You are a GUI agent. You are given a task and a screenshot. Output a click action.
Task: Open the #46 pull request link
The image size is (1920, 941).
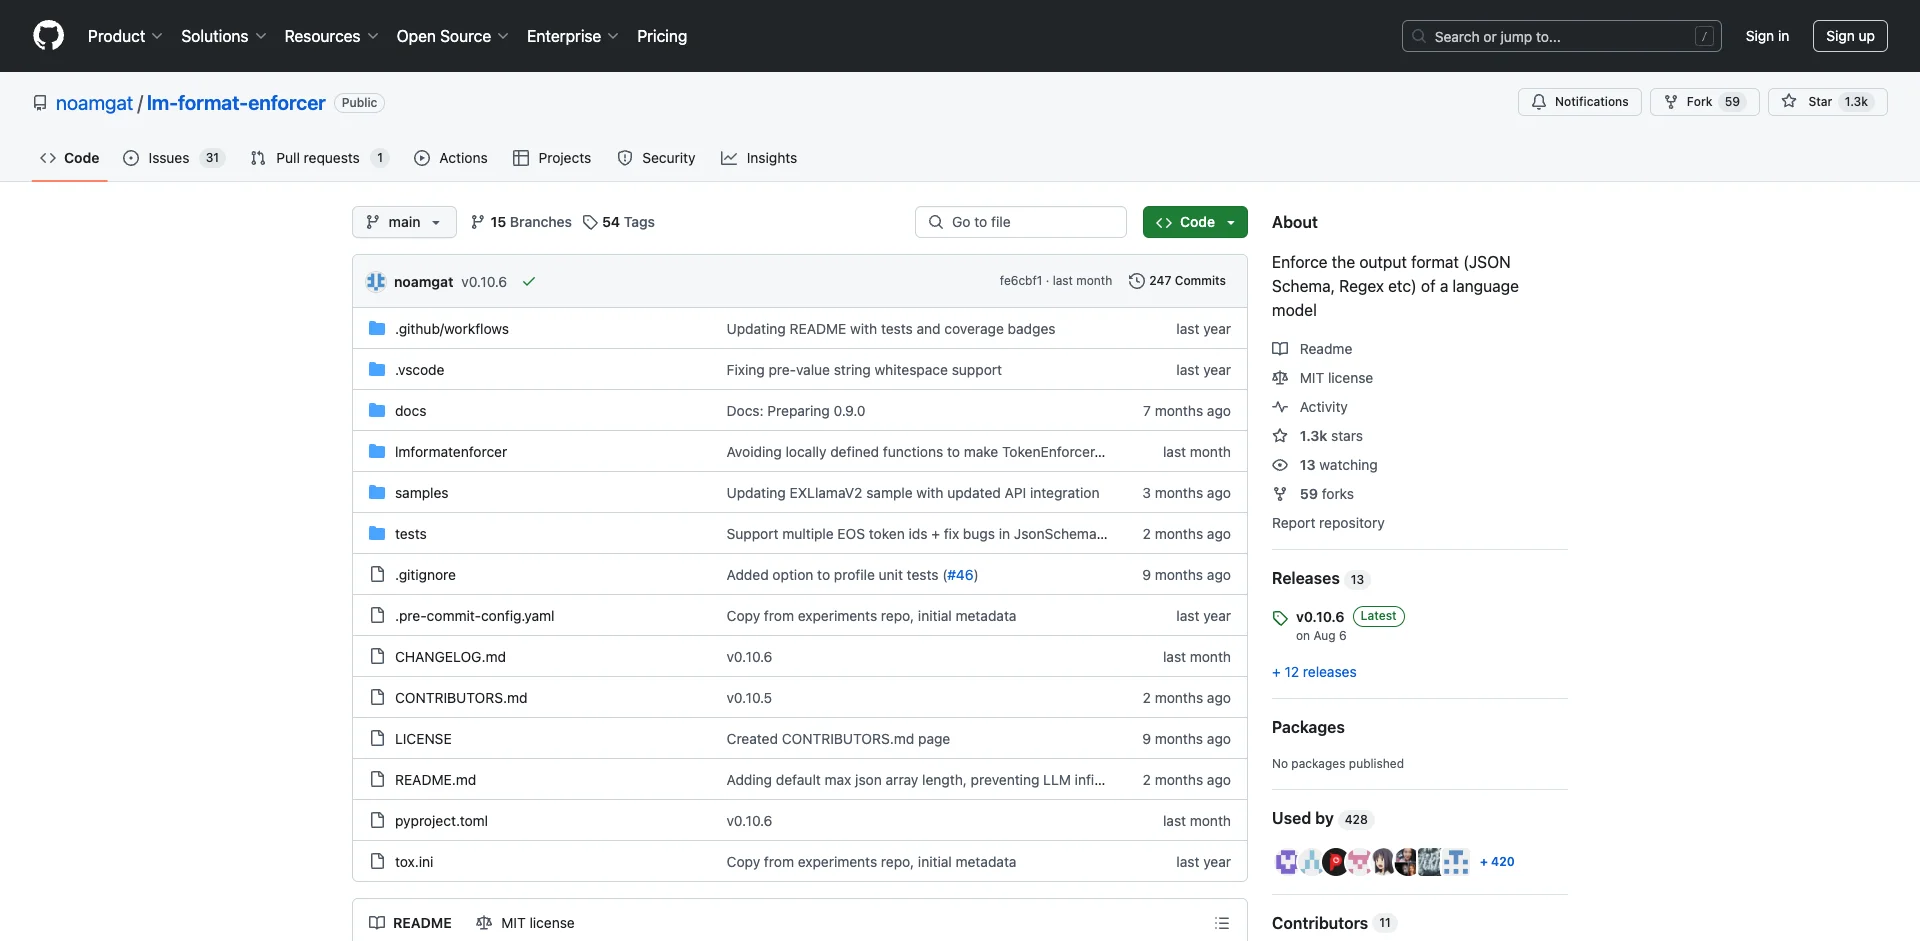tap(960, 575)
